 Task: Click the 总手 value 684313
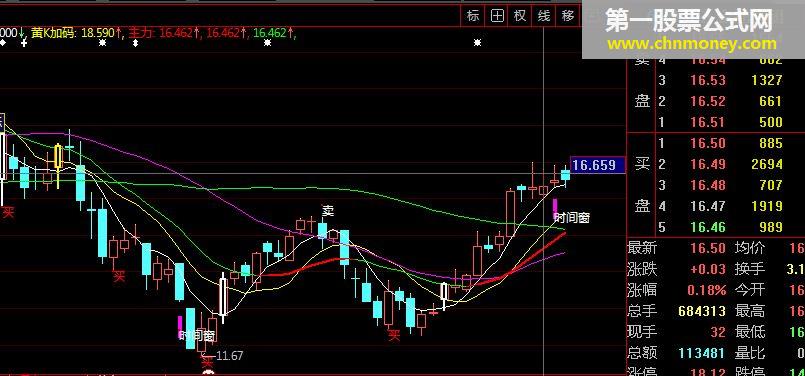coord(702,311)
